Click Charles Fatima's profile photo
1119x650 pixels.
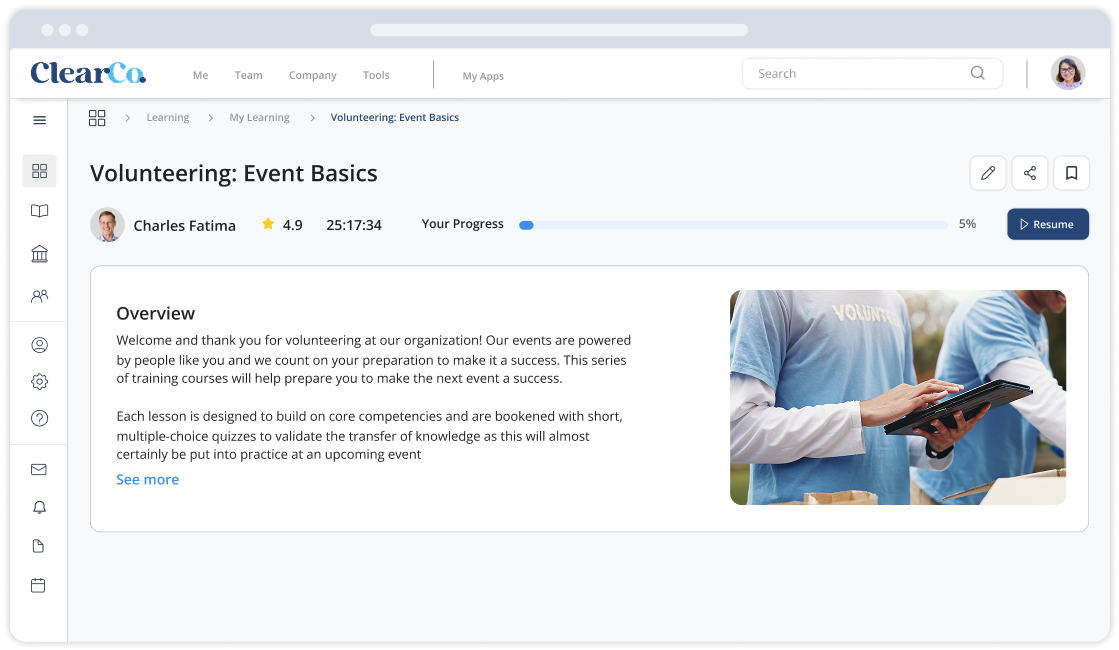pos(107,225)
